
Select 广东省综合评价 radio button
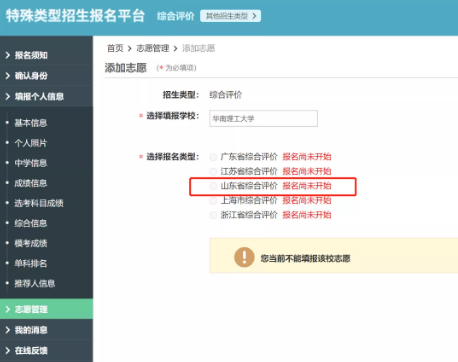pos(213,157)
